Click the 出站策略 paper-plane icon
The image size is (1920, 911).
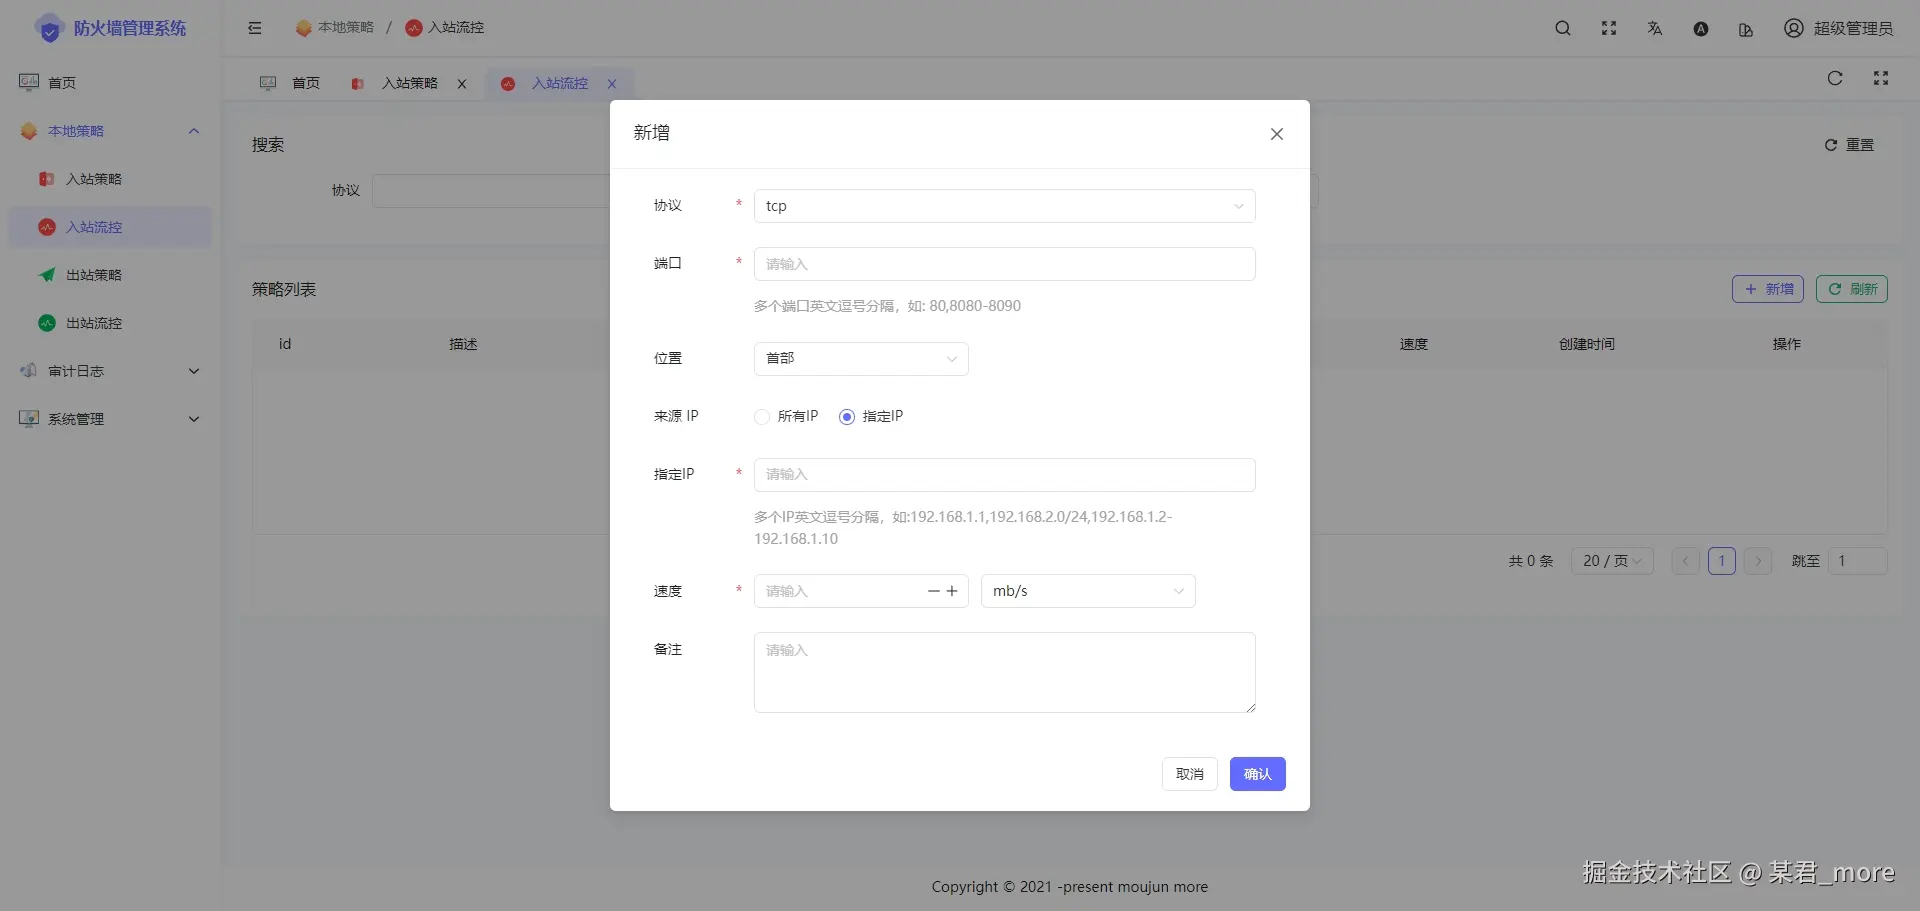tap(47, 275)
